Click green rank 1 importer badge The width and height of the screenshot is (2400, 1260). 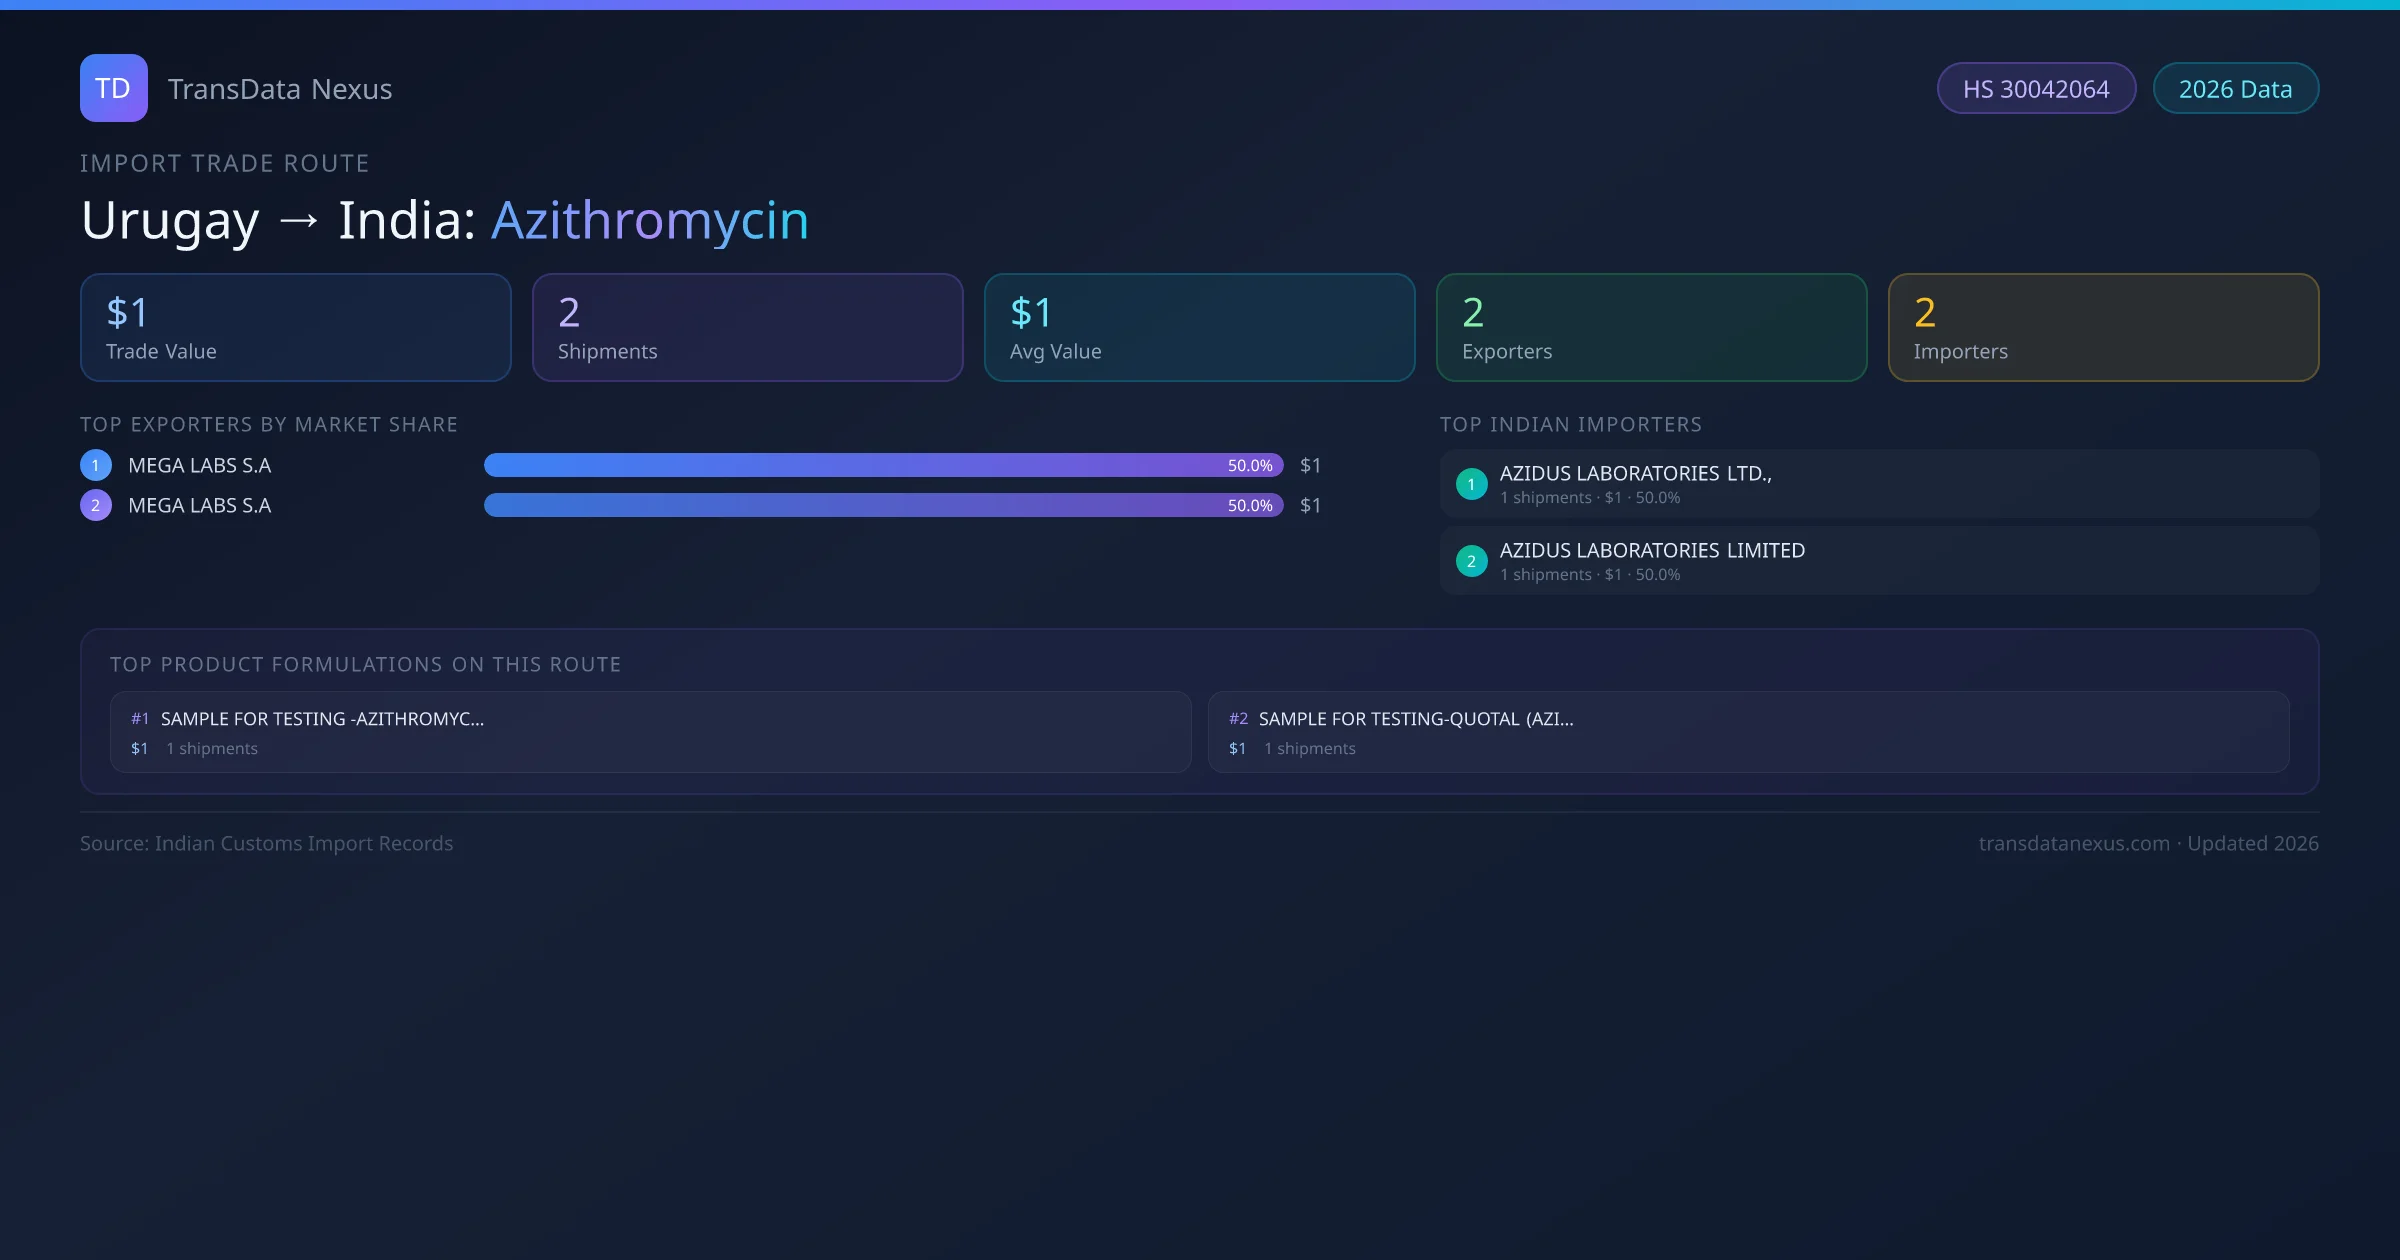(x=1471, y=484)
